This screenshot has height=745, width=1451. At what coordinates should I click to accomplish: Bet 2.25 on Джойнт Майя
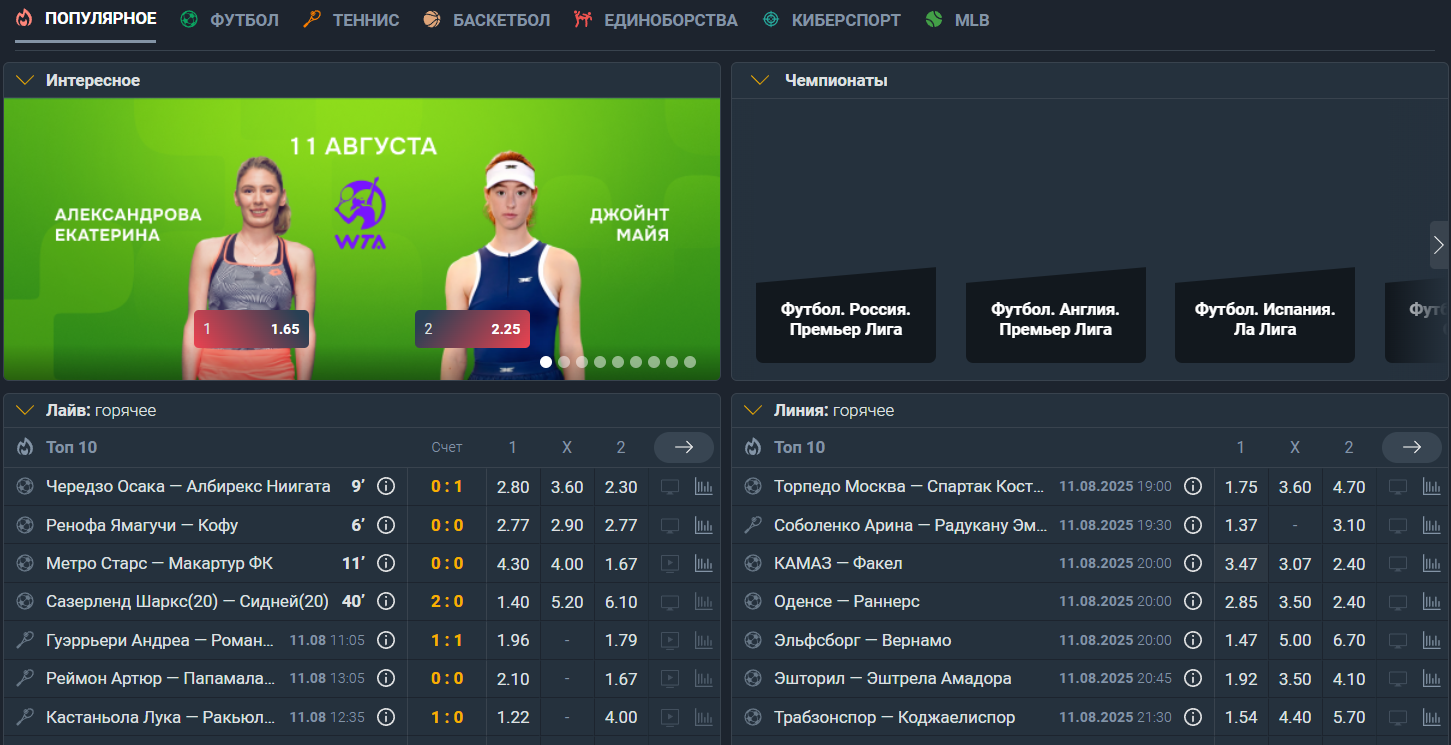[x=472, y=329]
